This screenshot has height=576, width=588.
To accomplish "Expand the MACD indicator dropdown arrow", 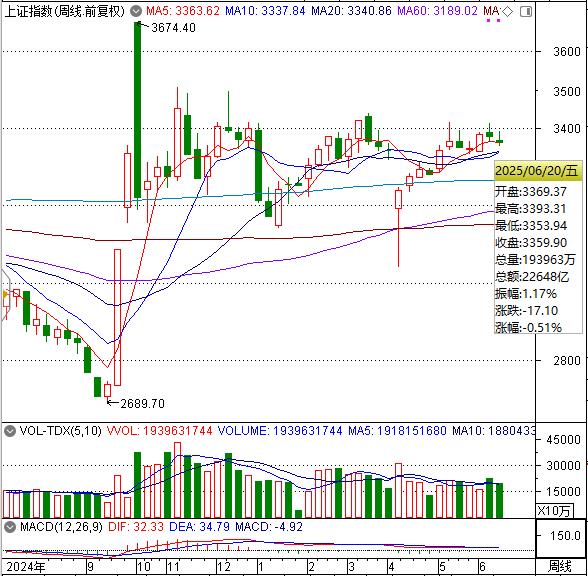I will (x=10, y=527).
